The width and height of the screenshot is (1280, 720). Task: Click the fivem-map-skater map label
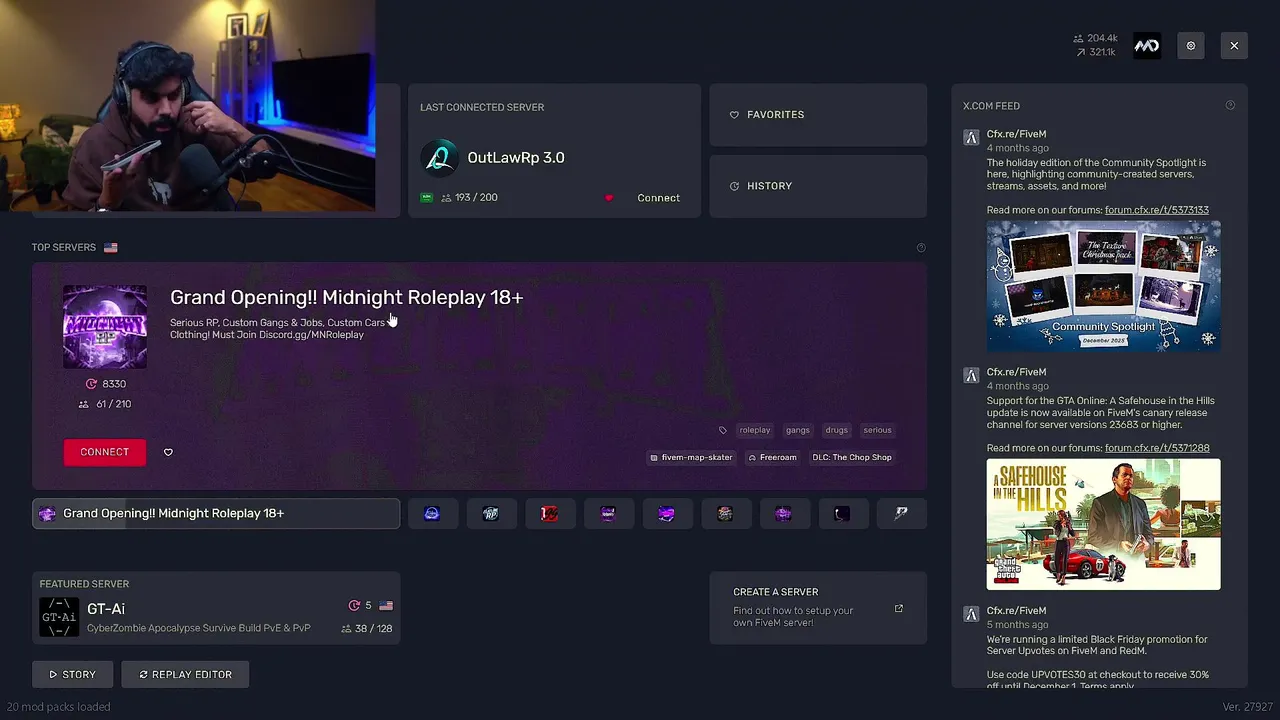[x=692, y=457]
